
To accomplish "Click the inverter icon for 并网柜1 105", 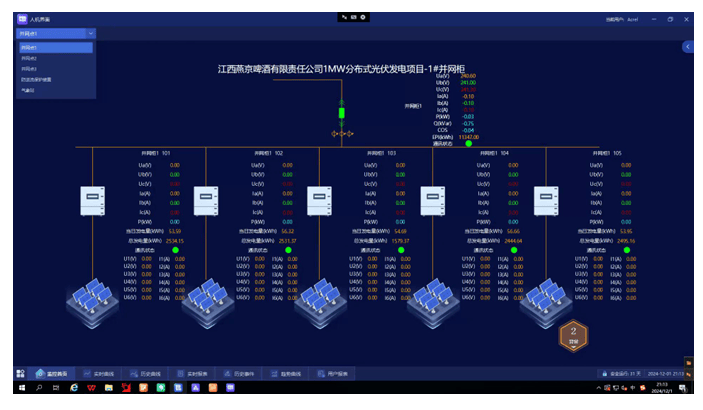I will point(546,201).
